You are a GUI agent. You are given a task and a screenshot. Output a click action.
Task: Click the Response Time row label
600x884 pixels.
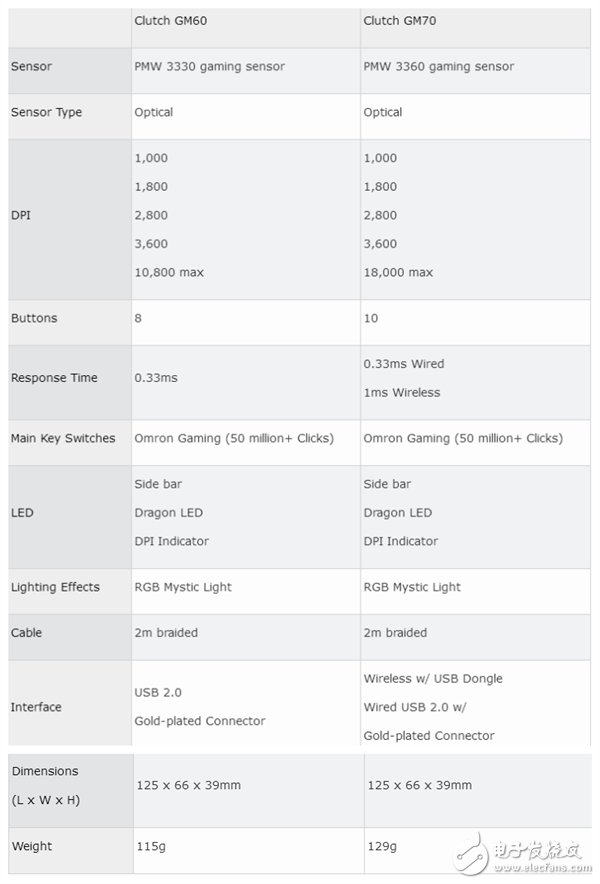(54, 378)
